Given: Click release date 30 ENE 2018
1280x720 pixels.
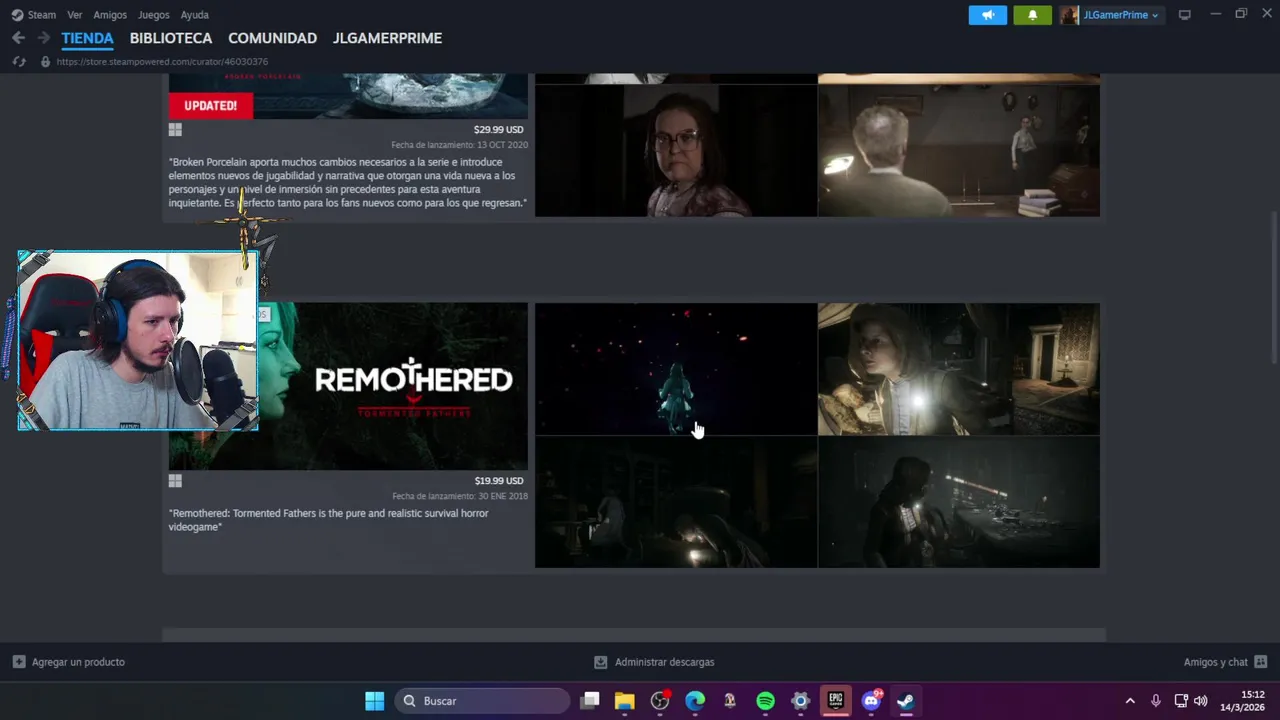Looking at the screenshot, I should pos(460,496).
